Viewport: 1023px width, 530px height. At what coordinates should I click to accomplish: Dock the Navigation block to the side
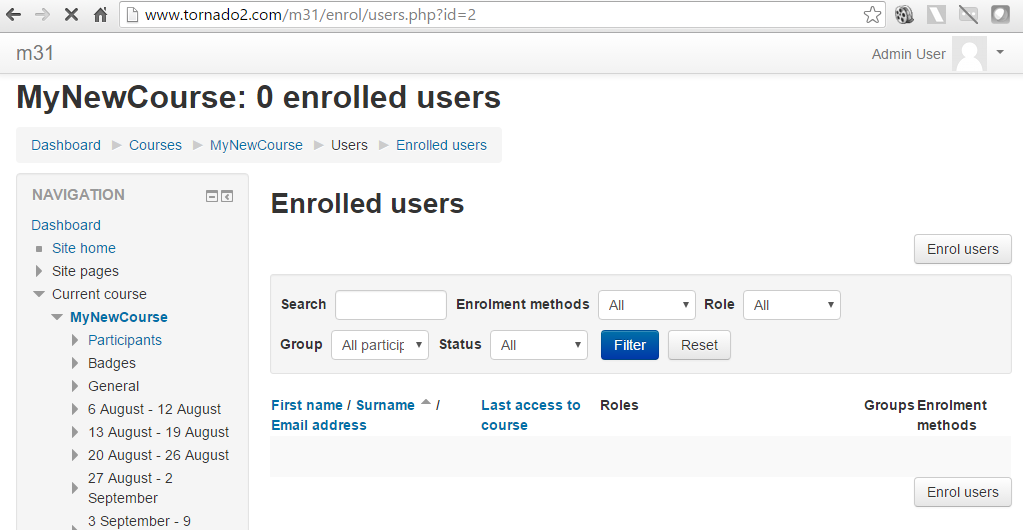click(x=227, y=196)
